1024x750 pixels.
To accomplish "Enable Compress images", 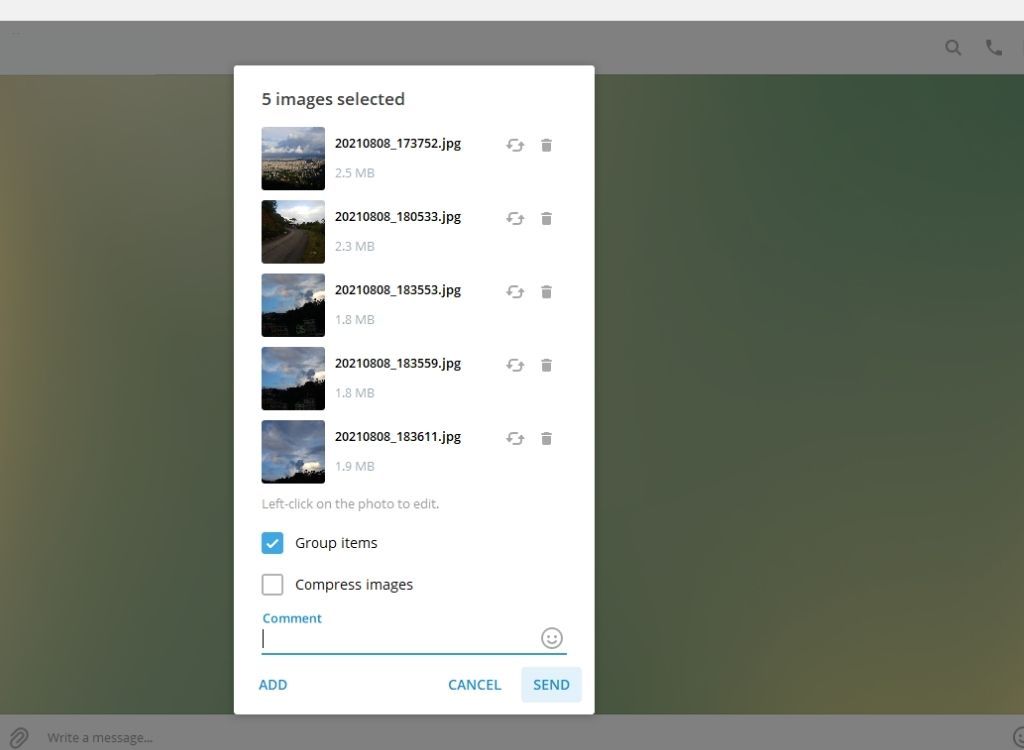I will click(272, 584).
